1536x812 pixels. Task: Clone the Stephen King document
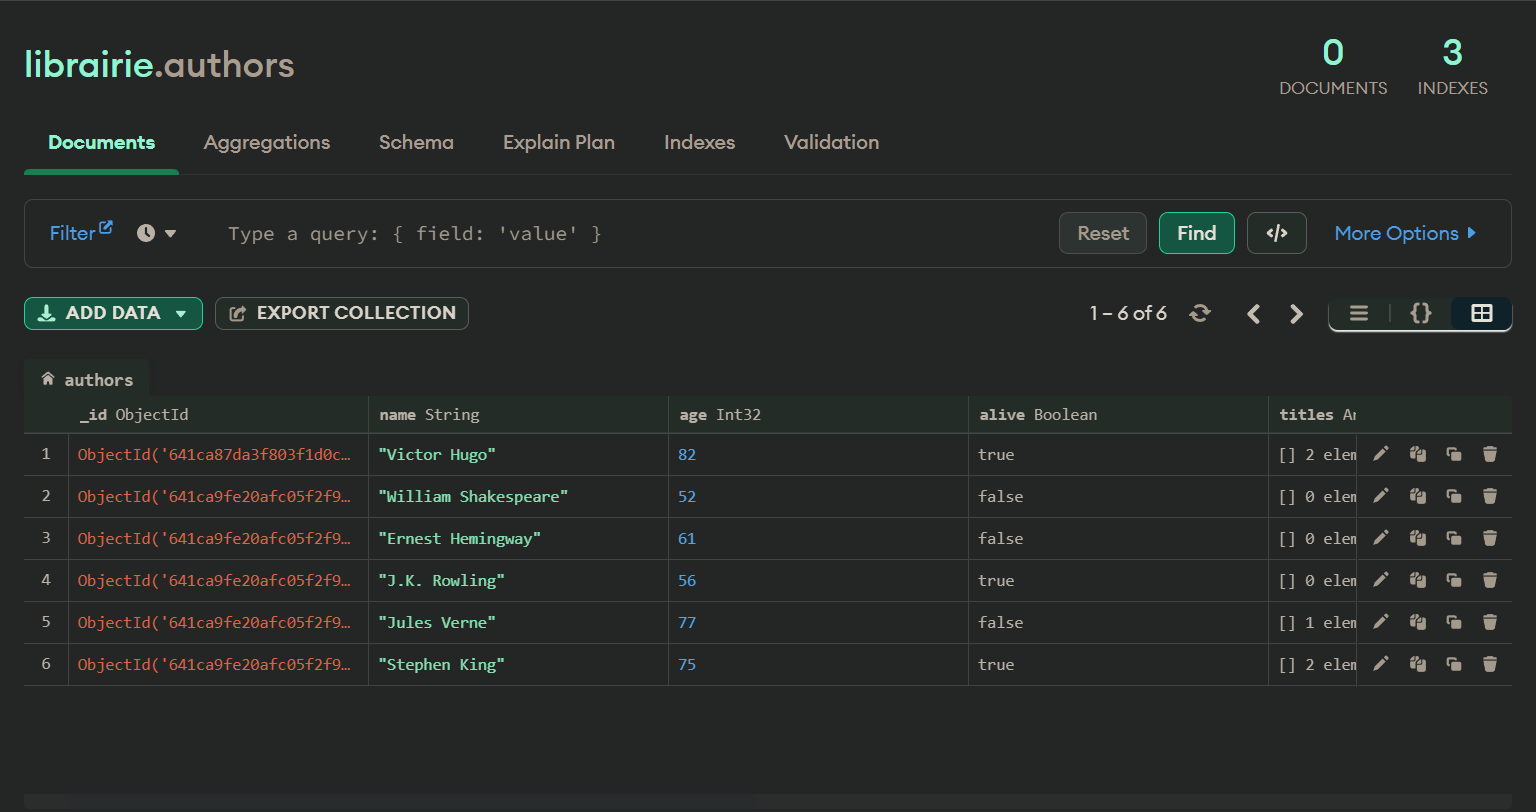(1454, 664)
